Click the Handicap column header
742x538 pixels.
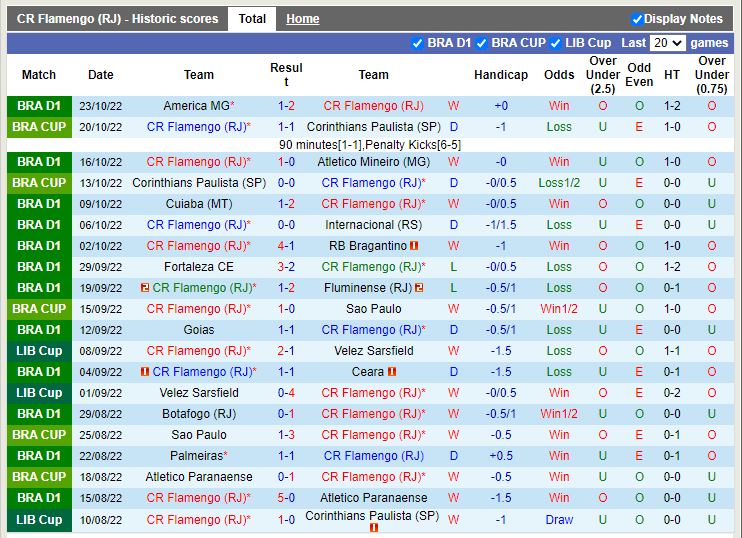[501, 75]
